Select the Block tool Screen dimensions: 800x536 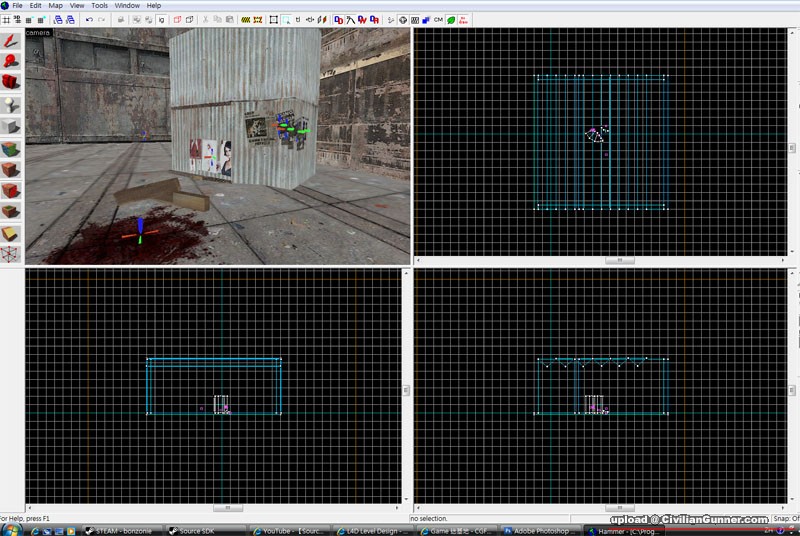coord(11,127)
